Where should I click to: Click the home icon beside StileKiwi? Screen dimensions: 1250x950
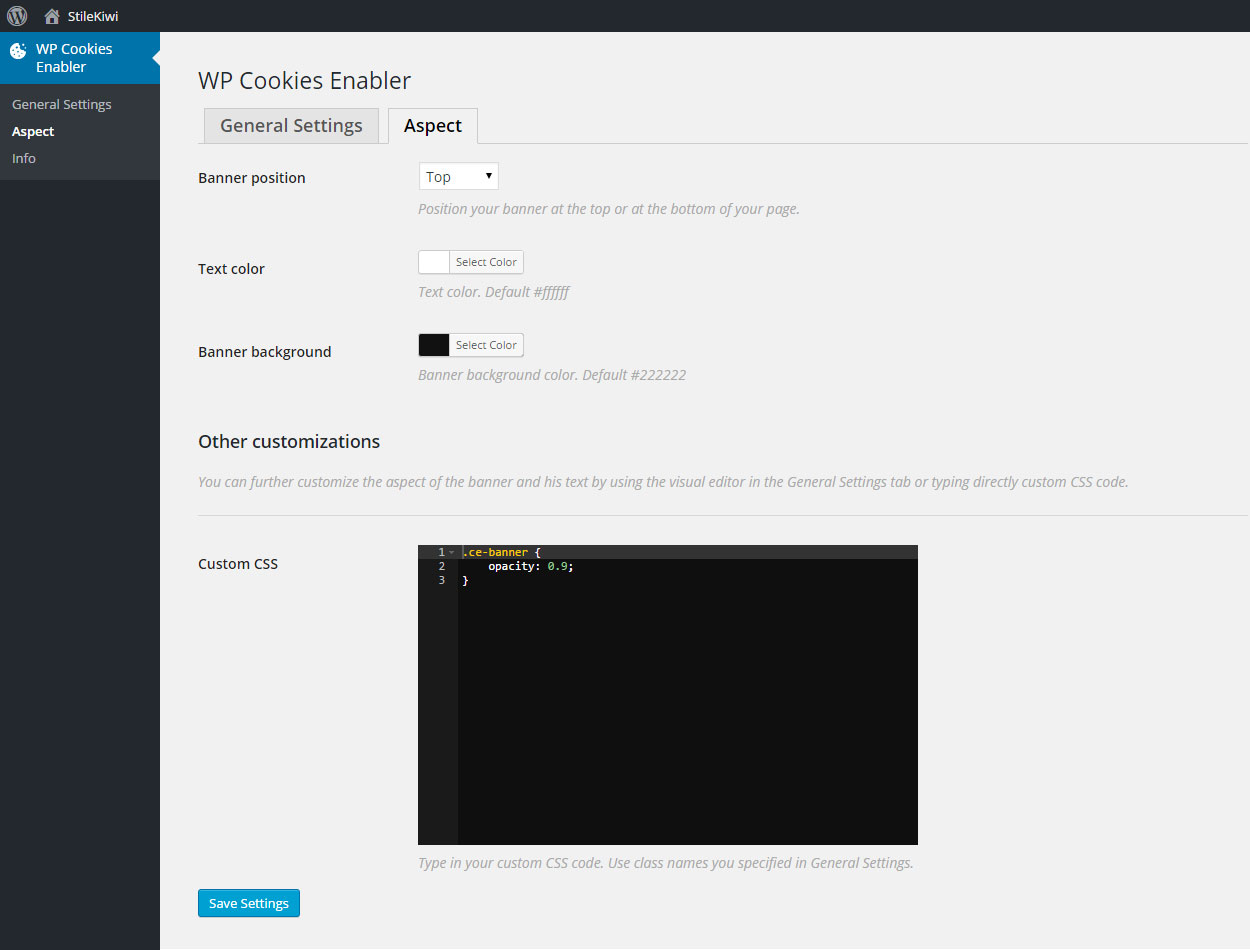[x=52, y=16]
